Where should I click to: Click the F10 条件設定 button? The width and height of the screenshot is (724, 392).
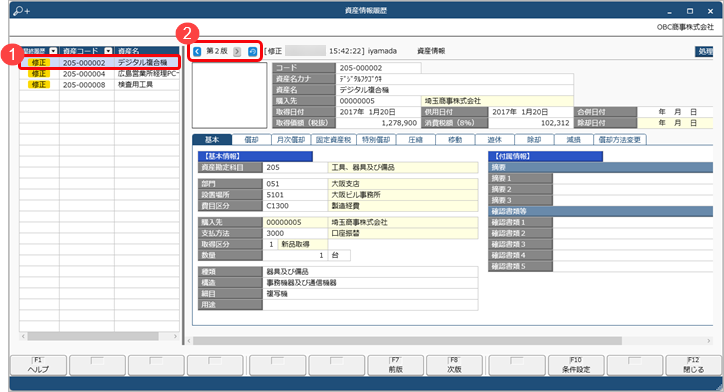click(x=576, y=365)
